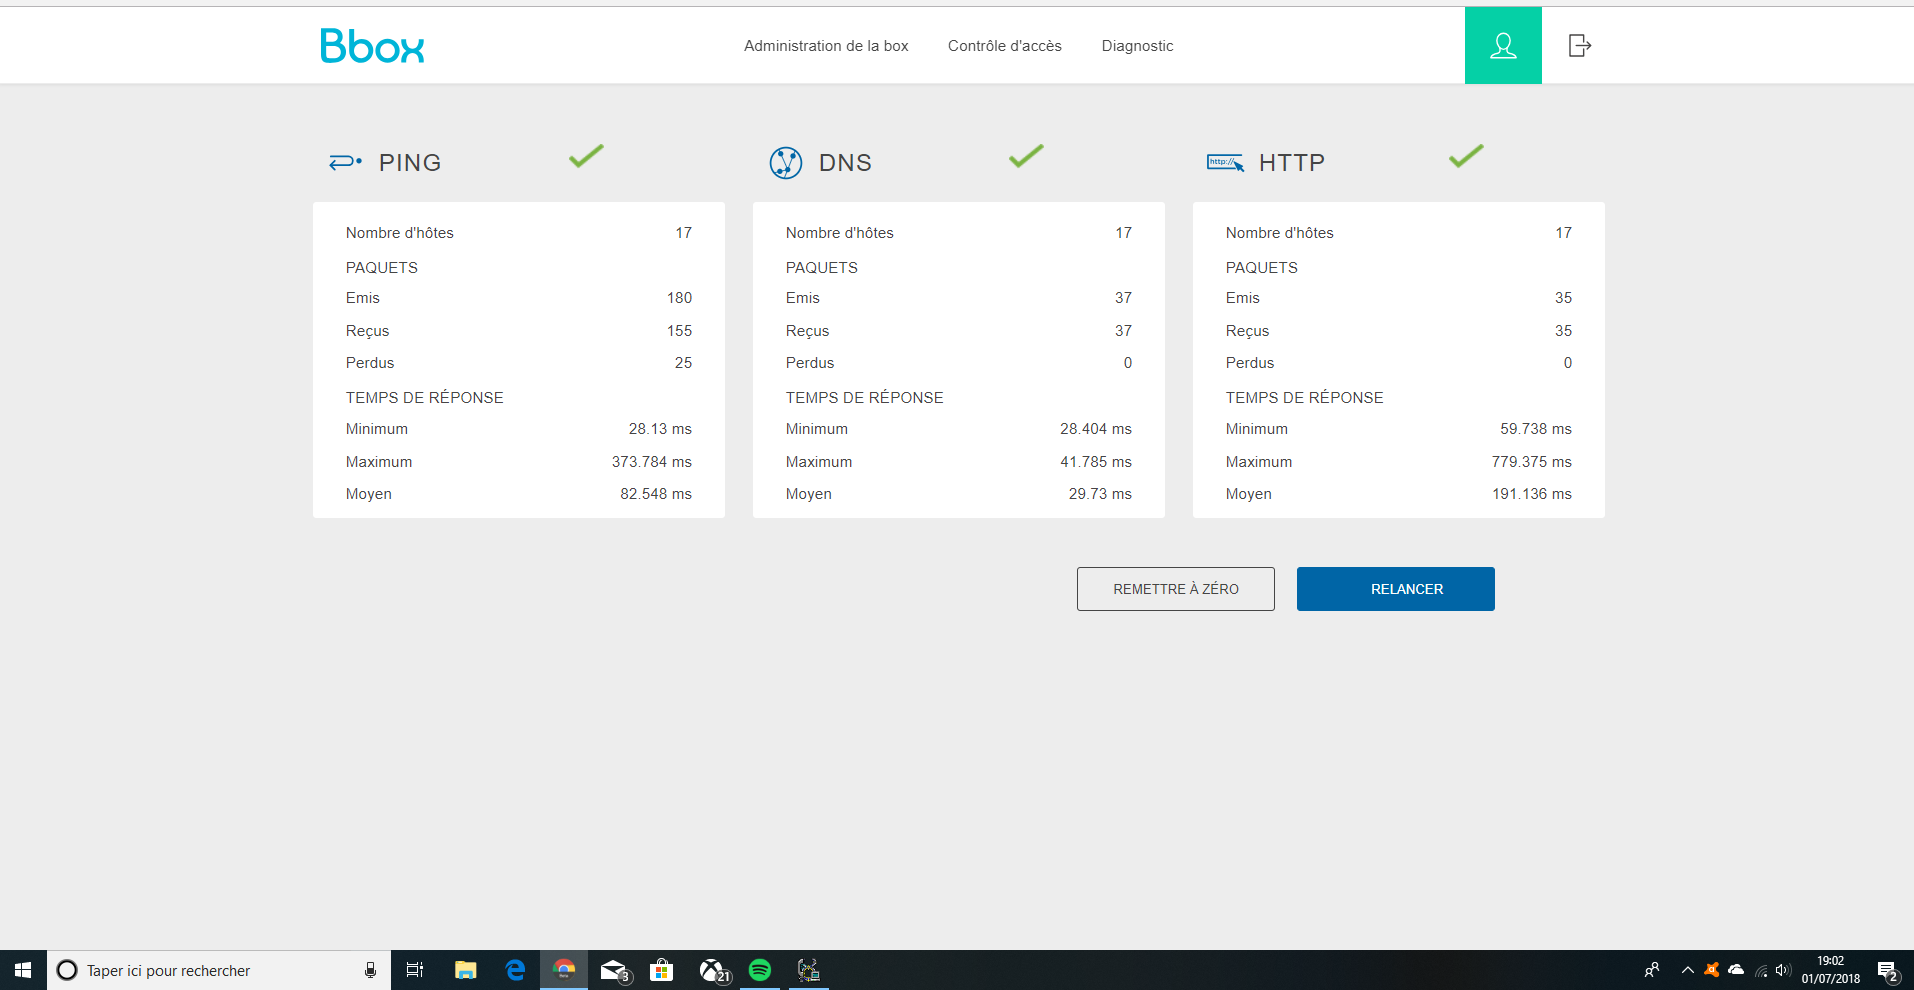This screenshot has width=1914, height=990.
Task: Click PING average time 82.548 ms
Action: pos(656,494)
